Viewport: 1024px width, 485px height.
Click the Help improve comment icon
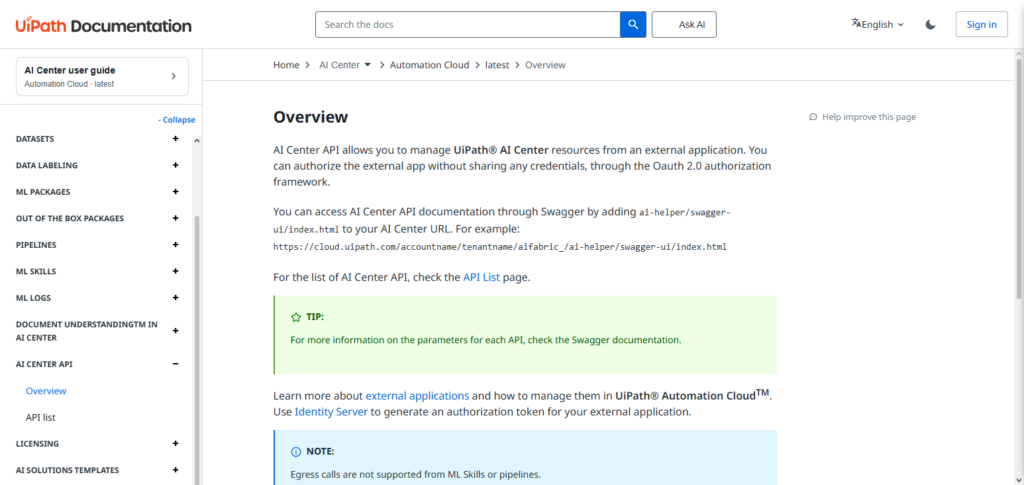pyautogui.click(x=813, y=117)
